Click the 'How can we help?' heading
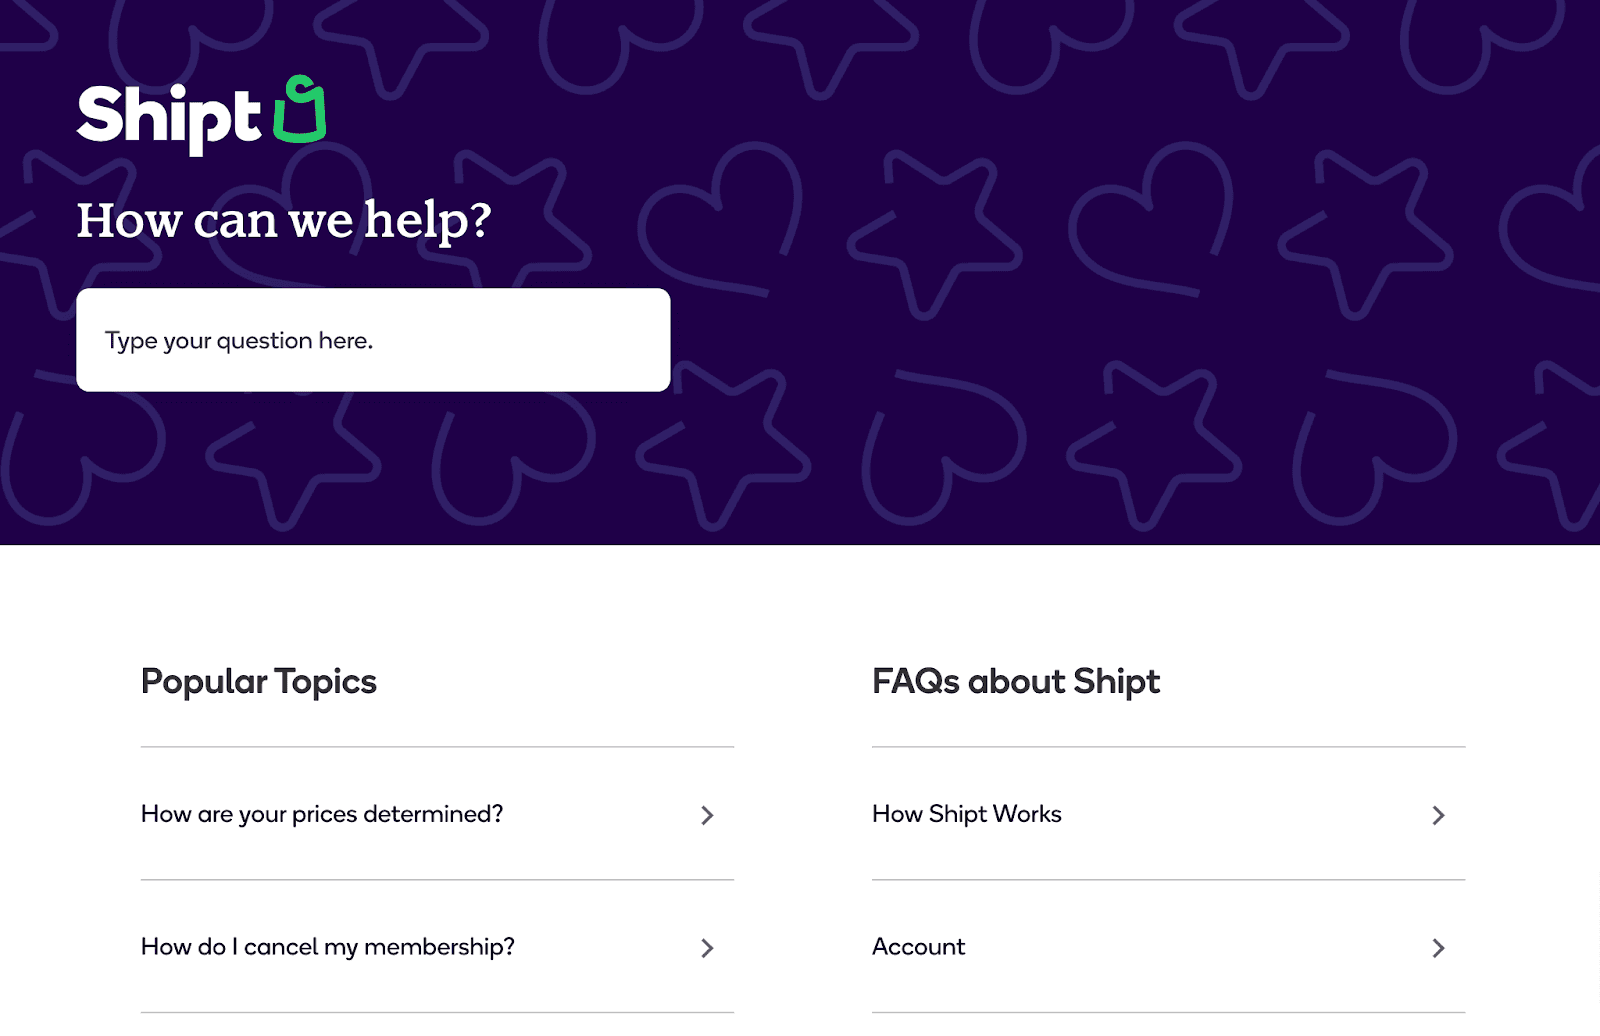Screen dimensions: 1600x1036 284,220
